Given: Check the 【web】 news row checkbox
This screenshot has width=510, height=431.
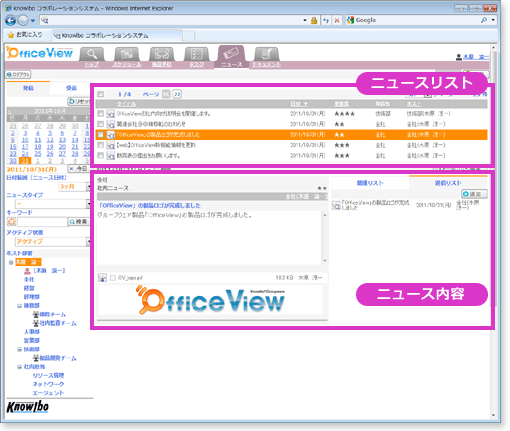Looking at the screenshot, I should coord(100,145).
